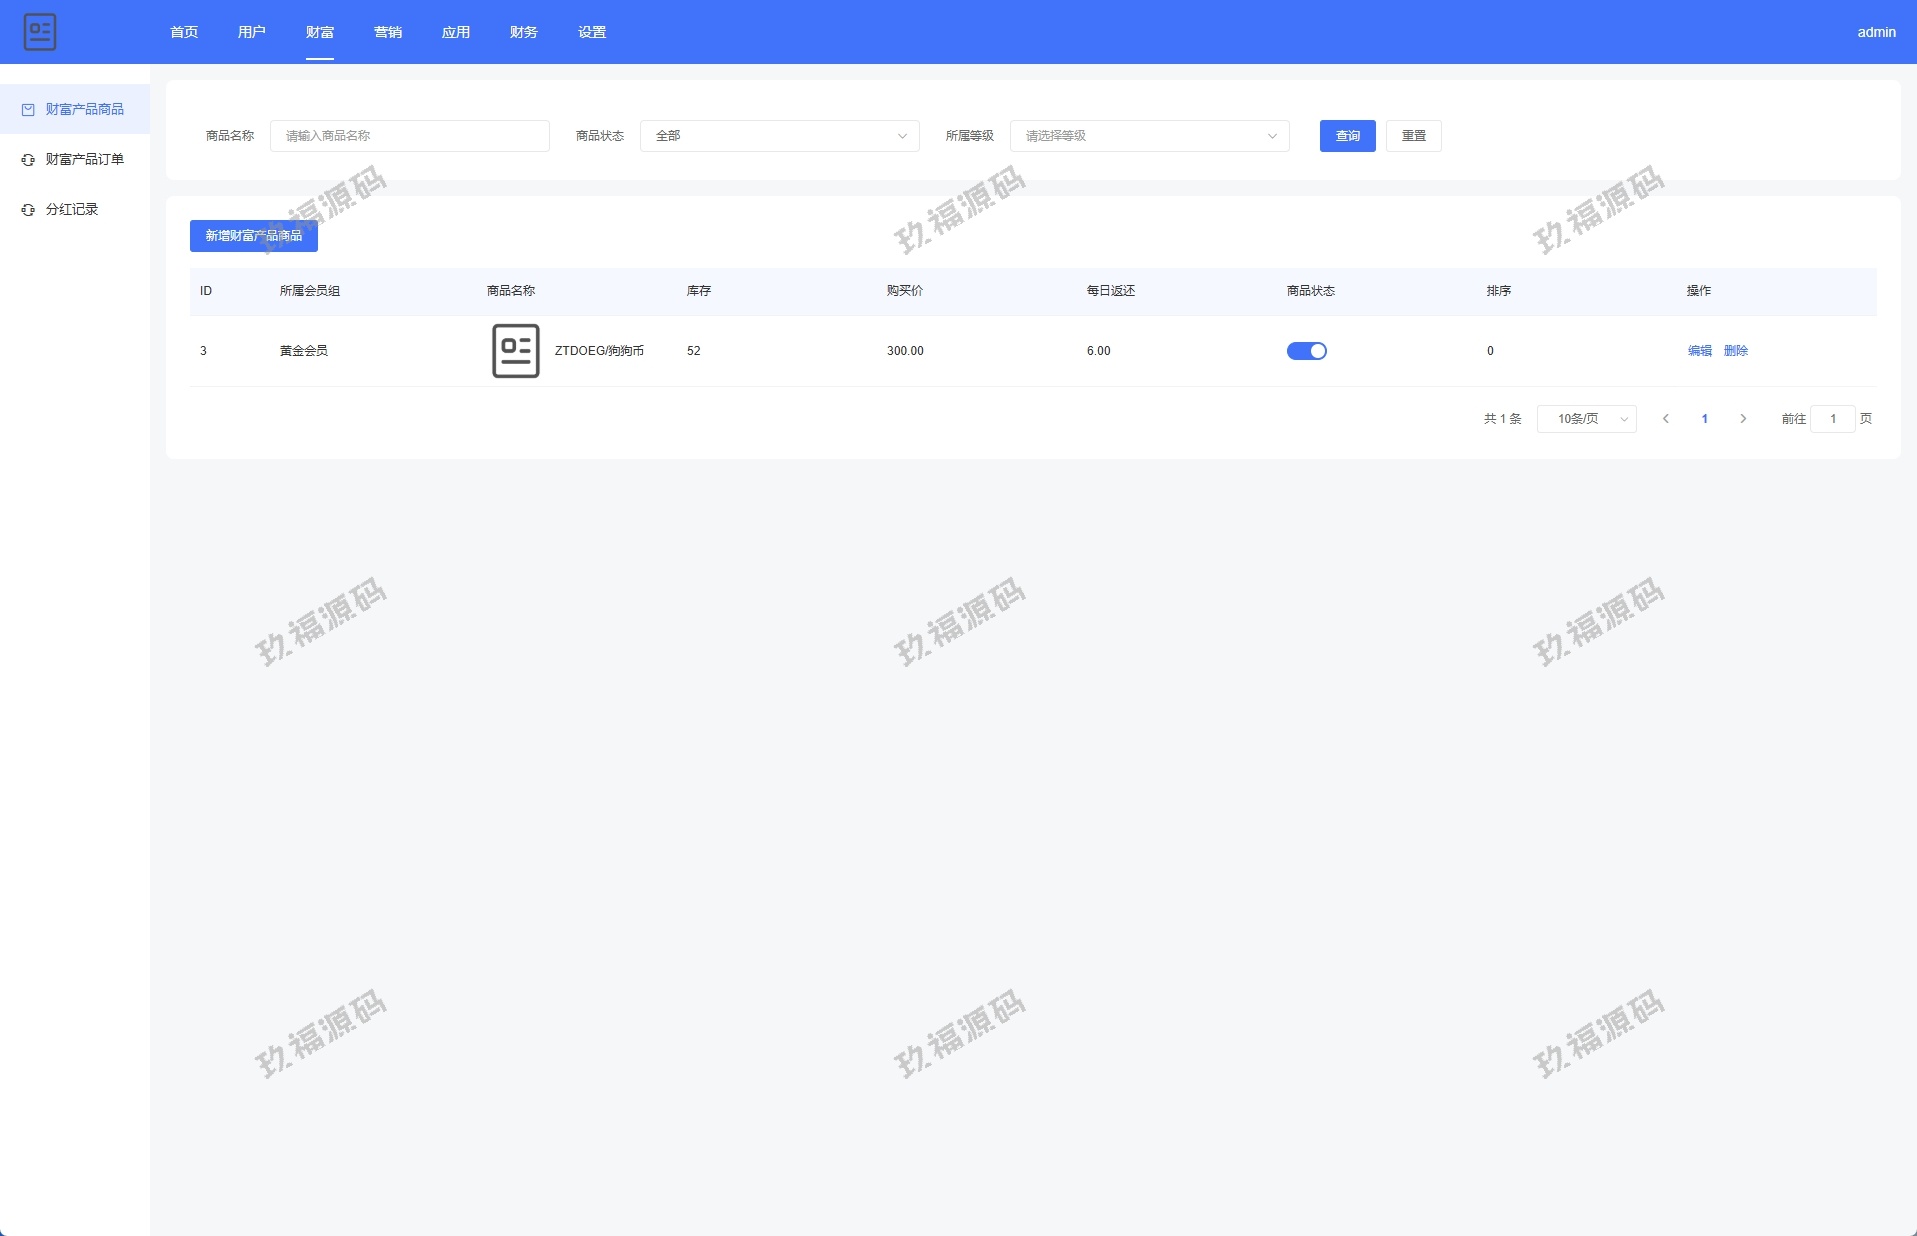Click 新增财富产品商品 to add product
Viewport: 1917px width, 1236px height.
[254, 236]
